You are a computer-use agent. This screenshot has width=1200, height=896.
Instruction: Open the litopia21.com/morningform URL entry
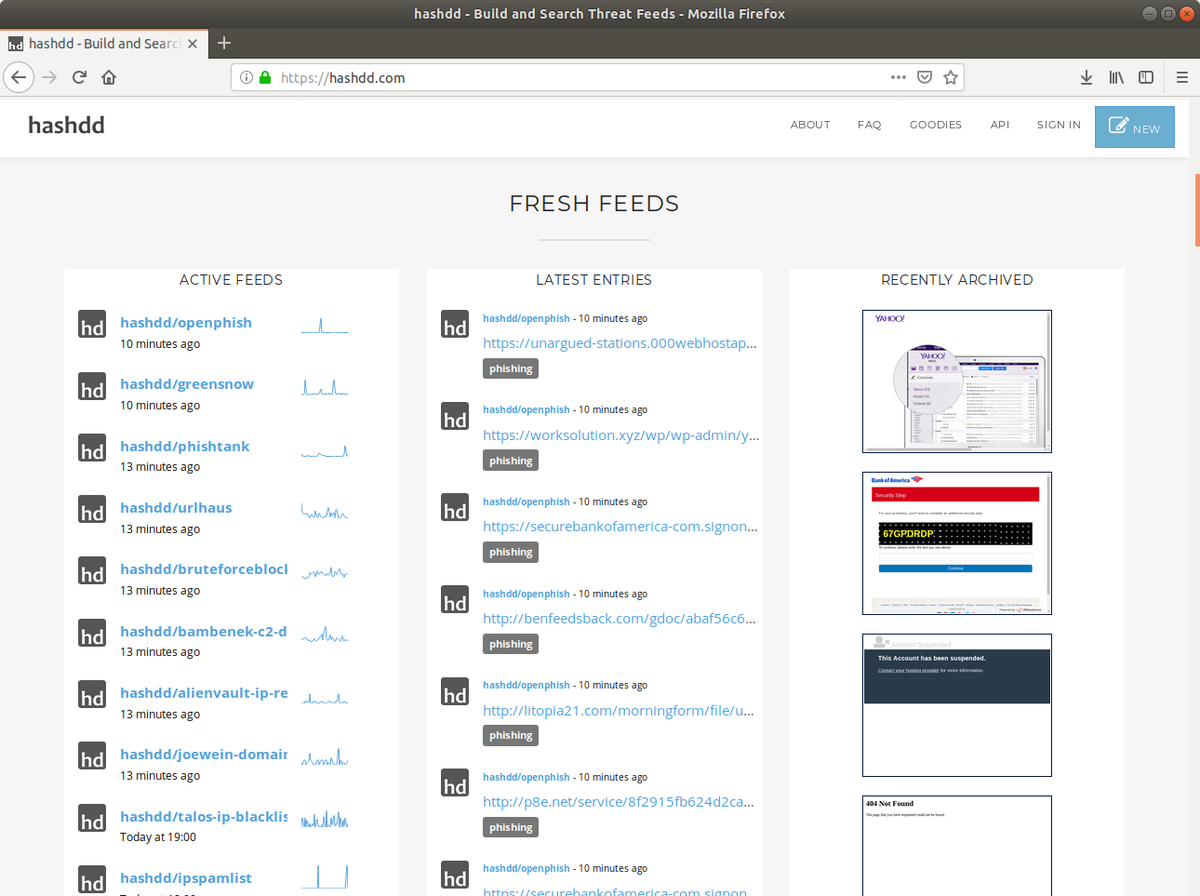pos(618,710)
